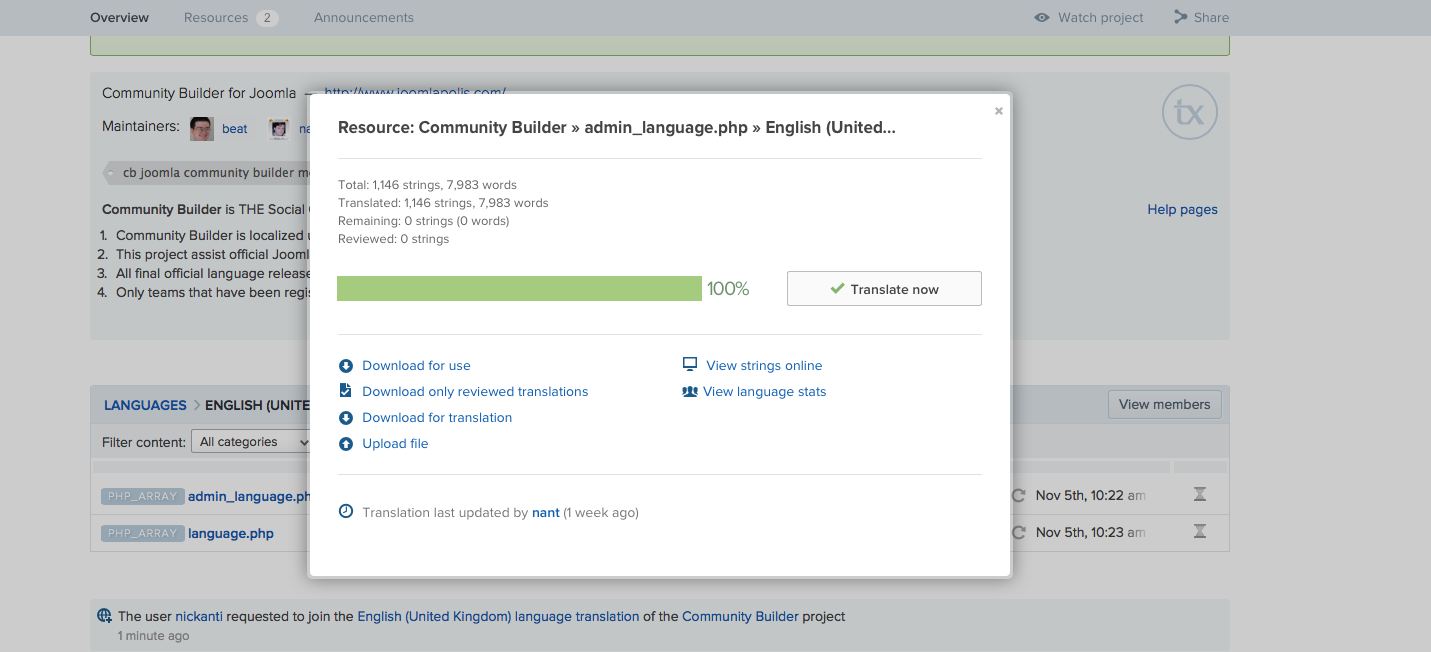Screen dimensions: 1431x652
Task: Choose Download for translation
Action: point(437,418)
